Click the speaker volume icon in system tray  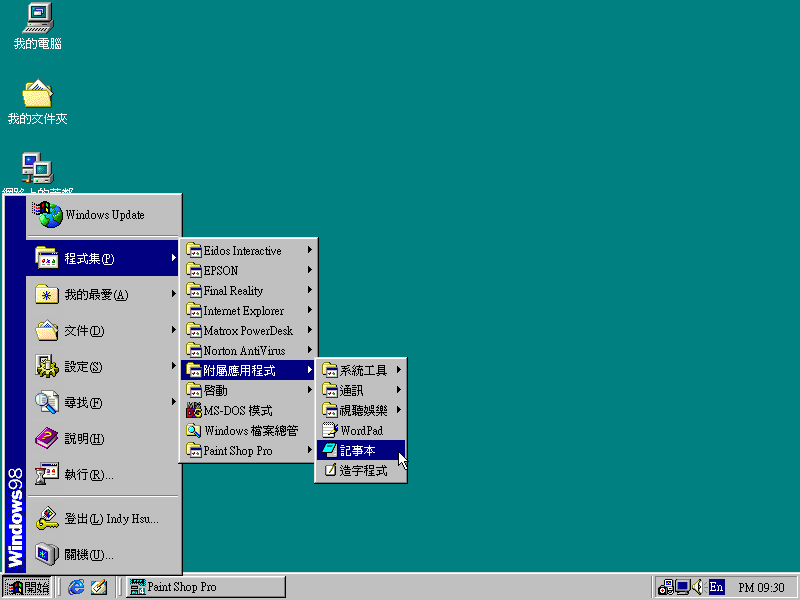[x=697, y=587]
